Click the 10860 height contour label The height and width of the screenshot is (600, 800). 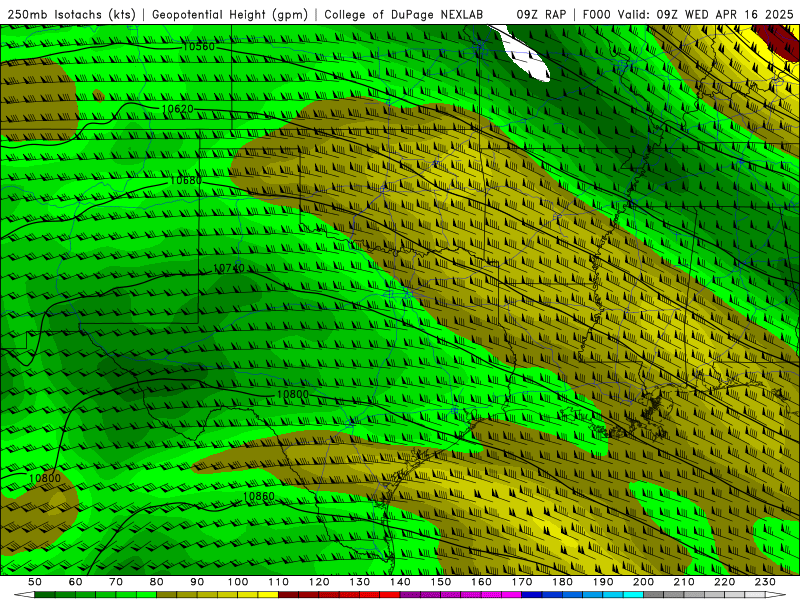[x=259, y=496]
